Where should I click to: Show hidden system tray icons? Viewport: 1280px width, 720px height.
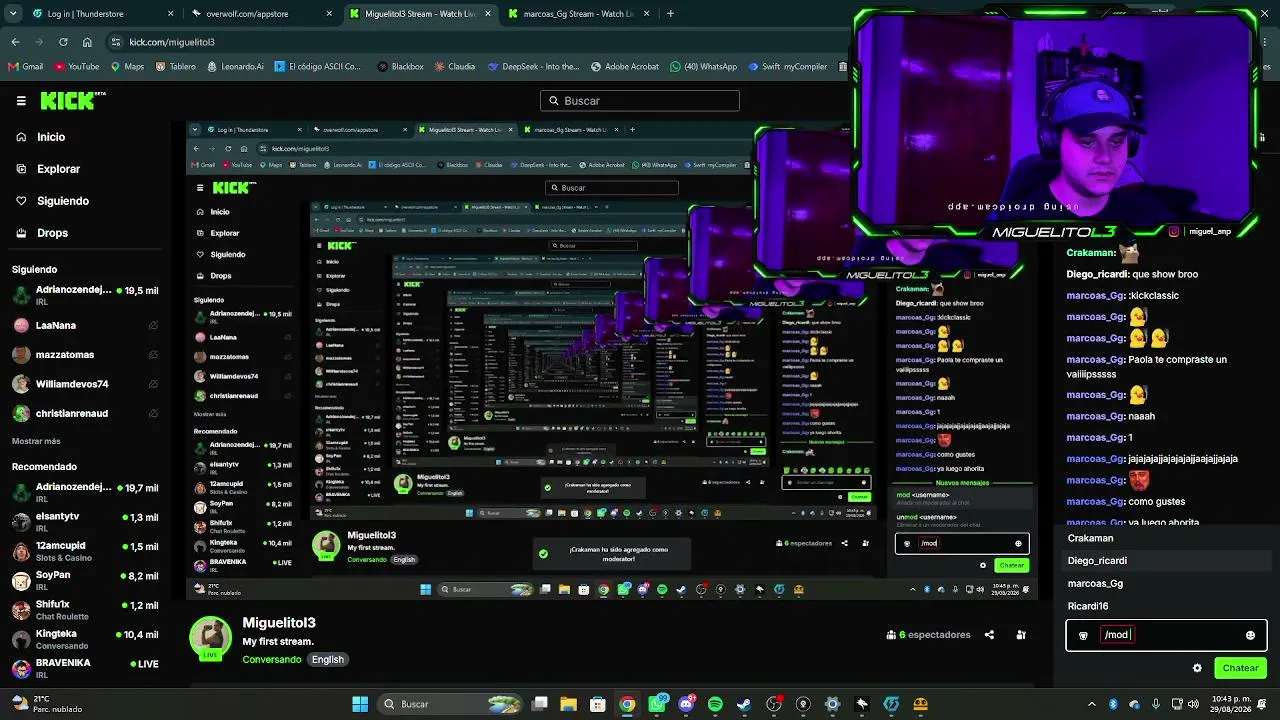coord(1092,704)
